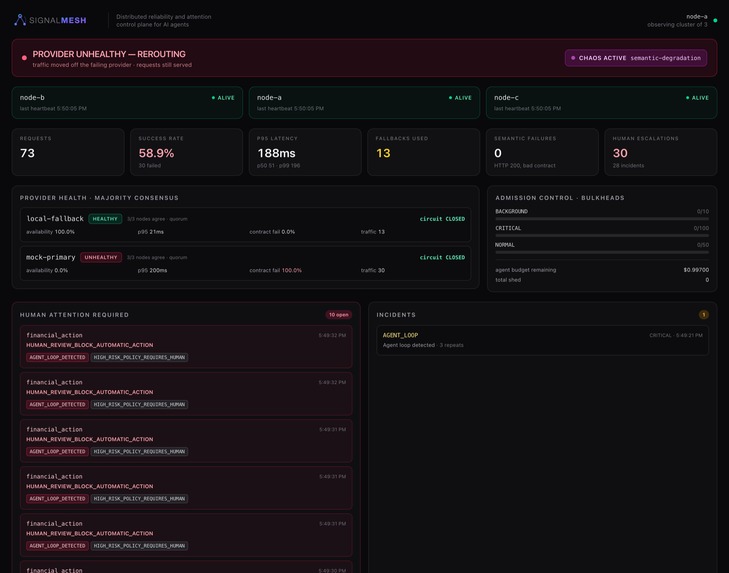Click 'contract fail 0.0%' value
This screenshot has width=729, height=573.
pos(272,232)
